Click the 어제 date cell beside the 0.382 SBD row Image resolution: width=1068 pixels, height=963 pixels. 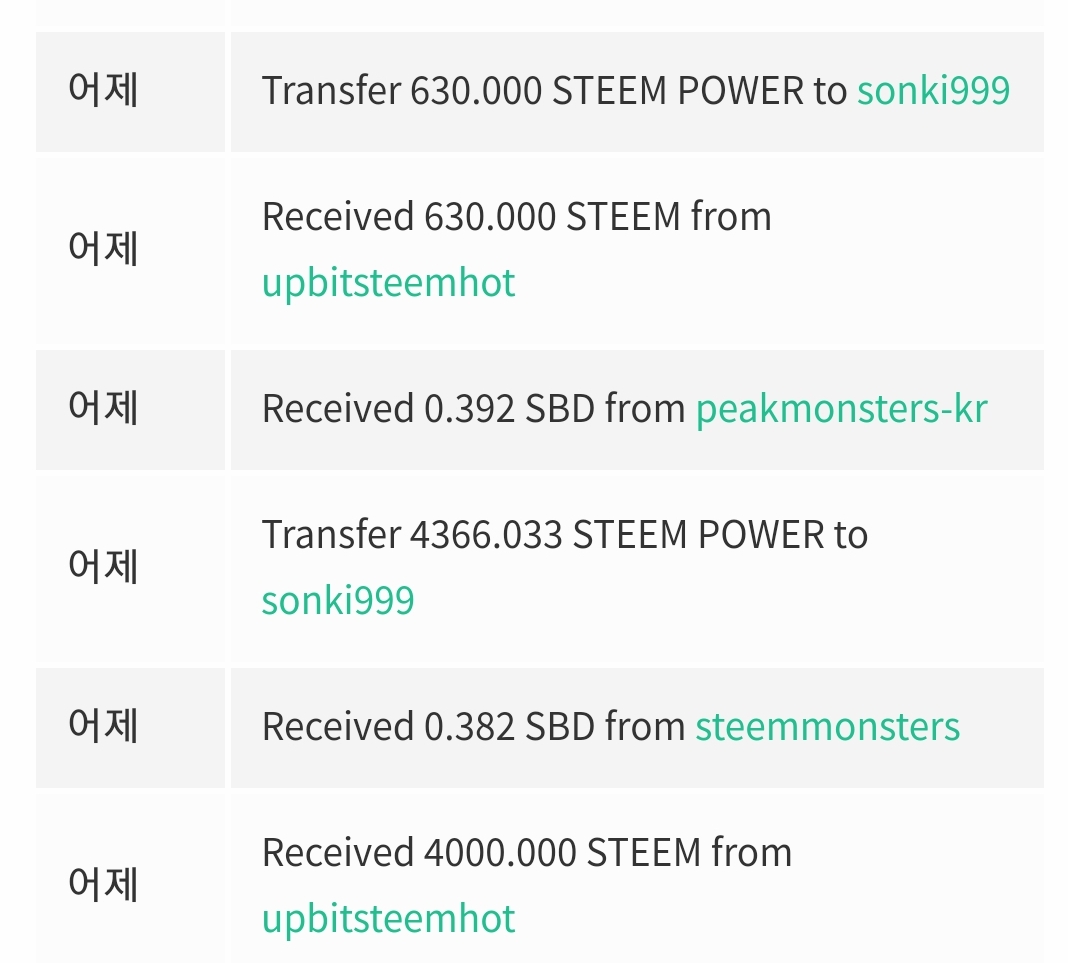(x=103, y=727)
